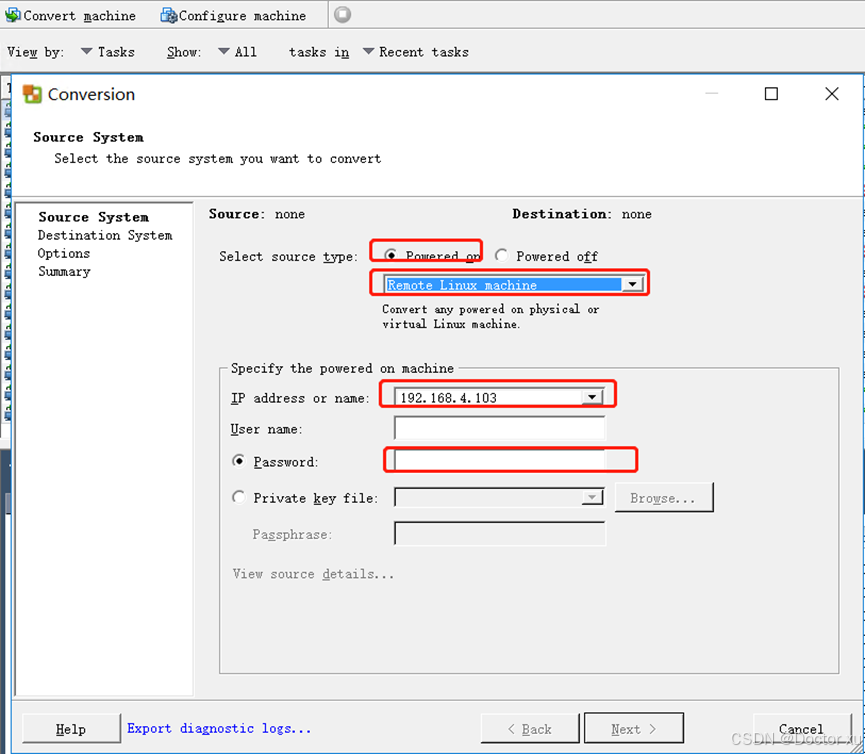Screen dimensions: 865x754
Task: Click the Next button
Action: click(x=634, y=729)
